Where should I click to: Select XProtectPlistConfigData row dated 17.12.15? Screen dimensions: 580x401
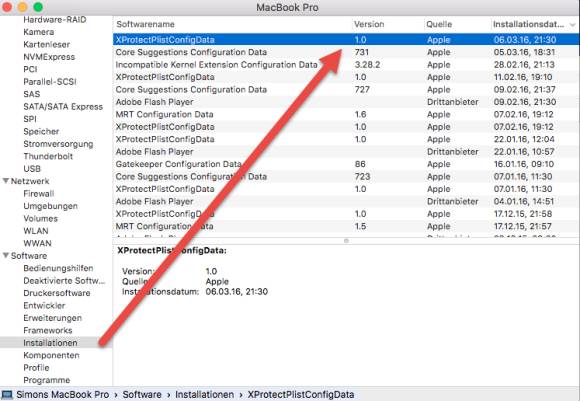pos(346,214)
